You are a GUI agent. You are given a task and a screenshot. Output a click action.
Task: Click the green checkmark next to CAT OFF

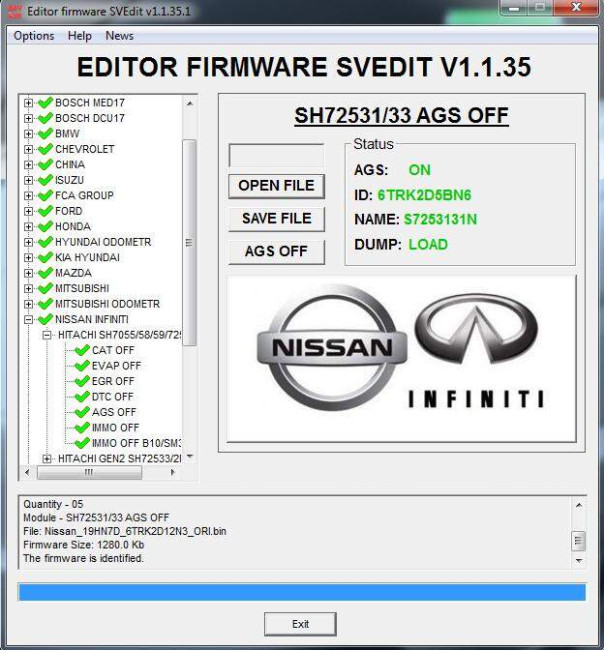pyautogui.click(x=82, y=350)
